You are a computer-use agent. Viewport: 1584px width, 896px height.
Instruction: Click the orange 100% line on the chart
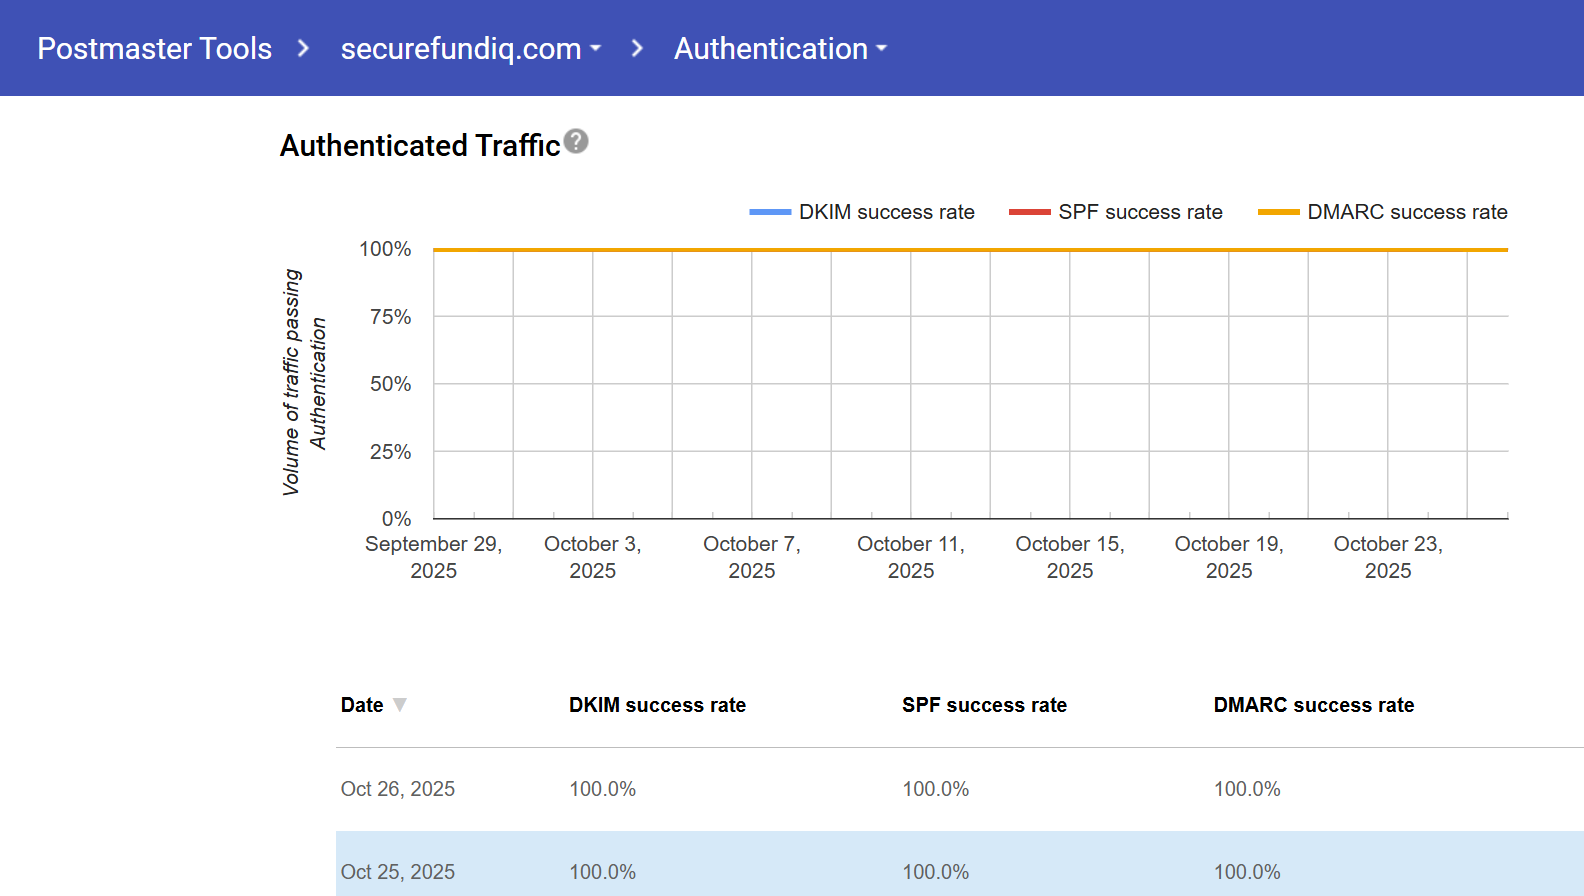[970, 250]
